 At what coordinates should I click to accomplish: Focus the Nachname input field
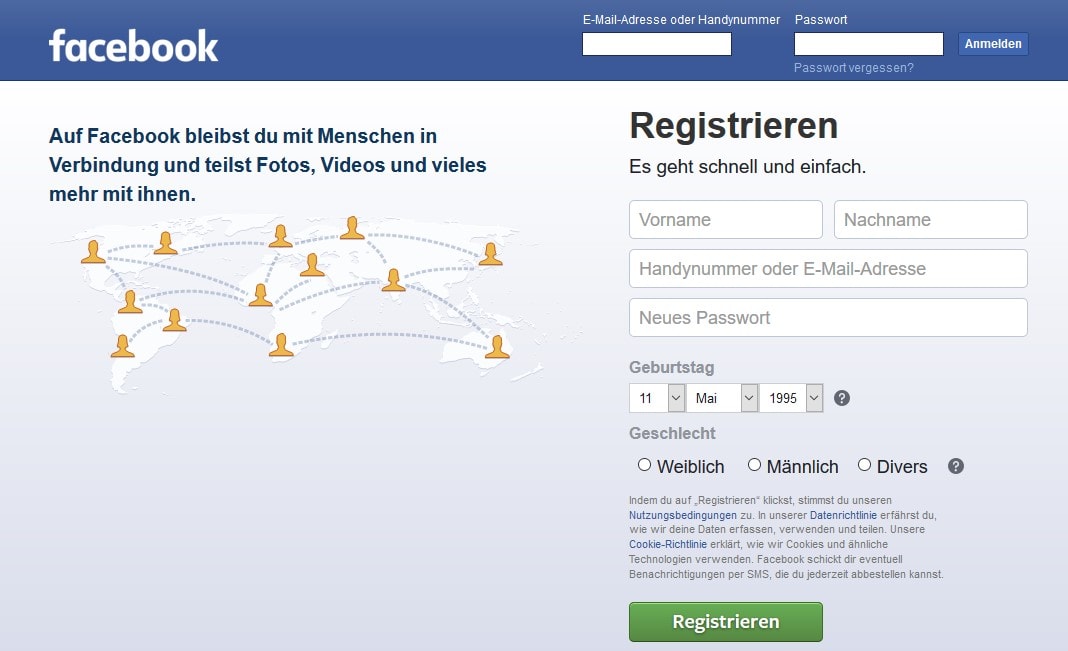pyautogui.click(x=930, y=219)
